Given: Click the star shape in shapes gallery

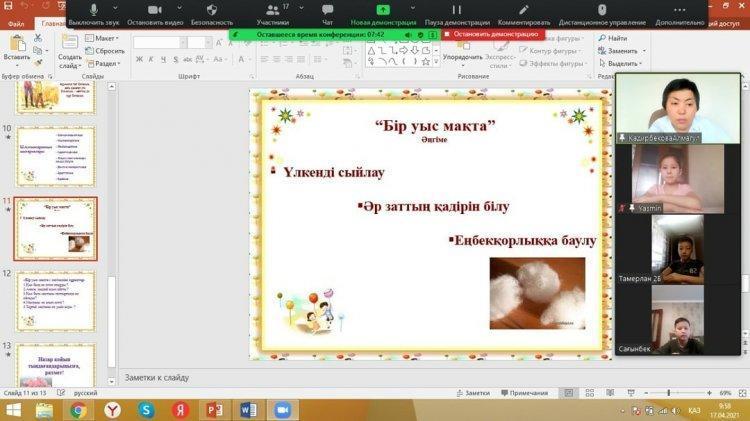Looking at the screenshot, I should [426, 61].
